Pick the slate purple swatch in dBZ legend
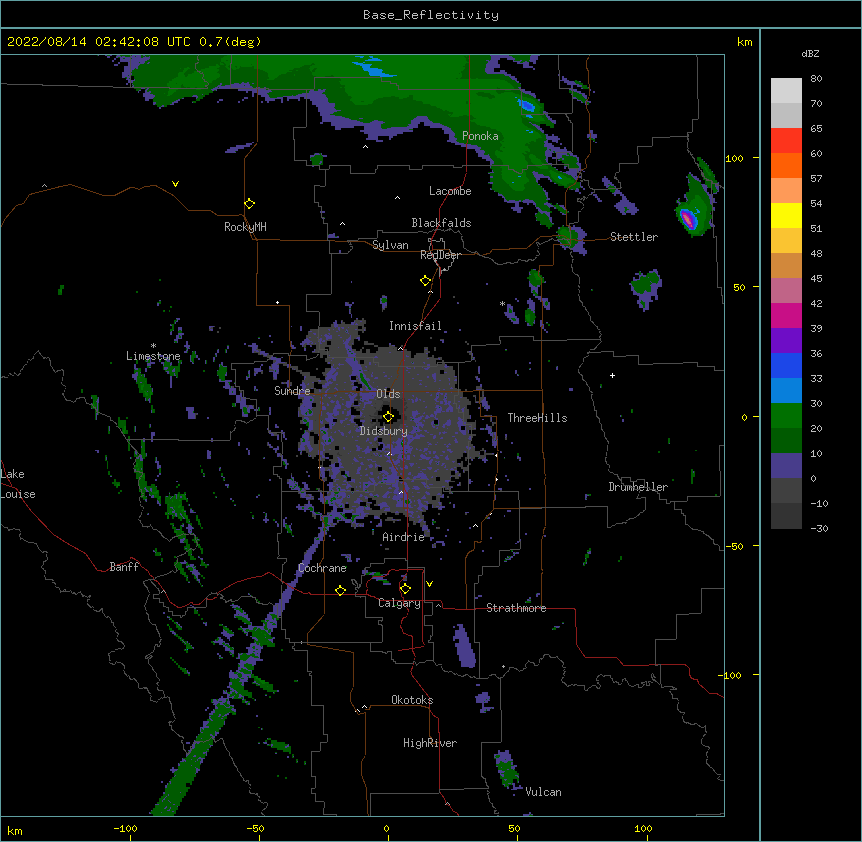The height and width of the screenshot is (842, 862). coord(786,466)
